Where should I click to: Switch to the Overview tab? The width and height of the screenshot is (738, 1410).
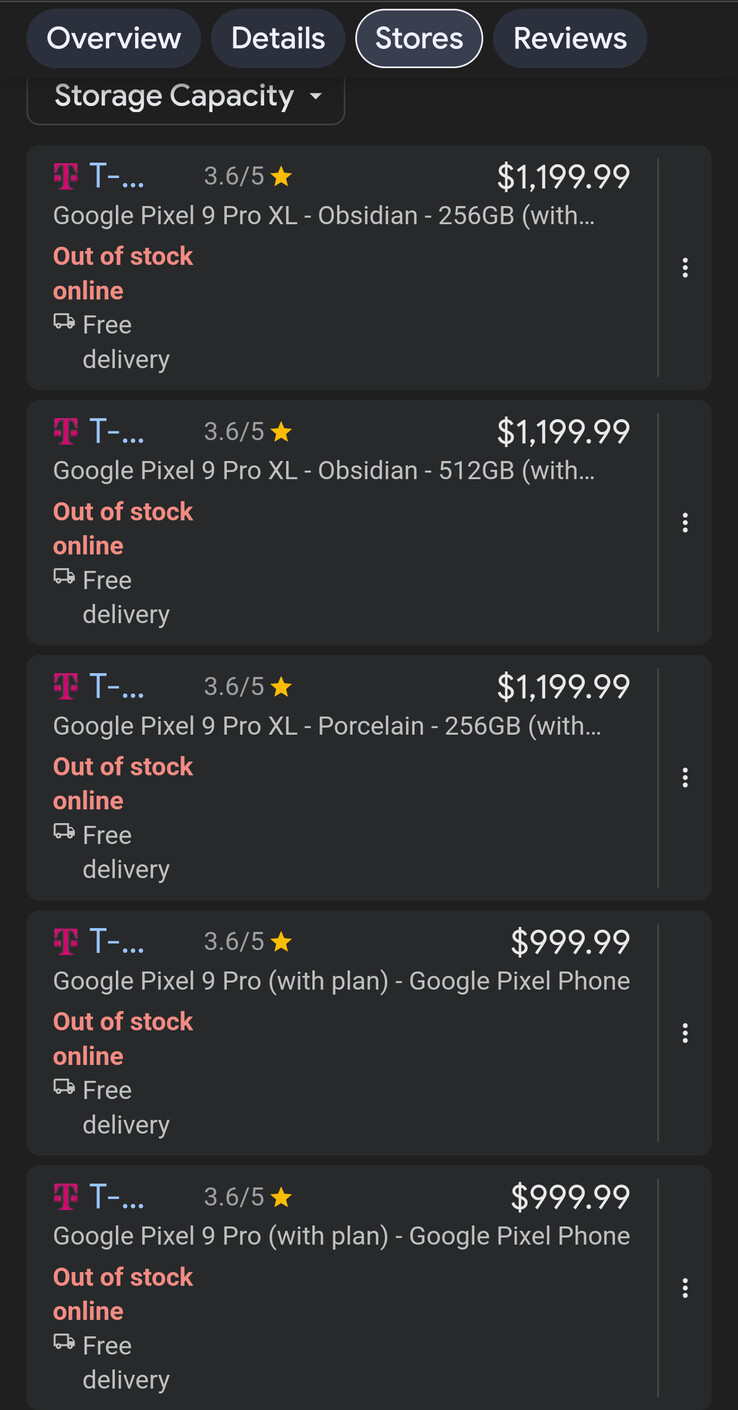tap(113, 39)
